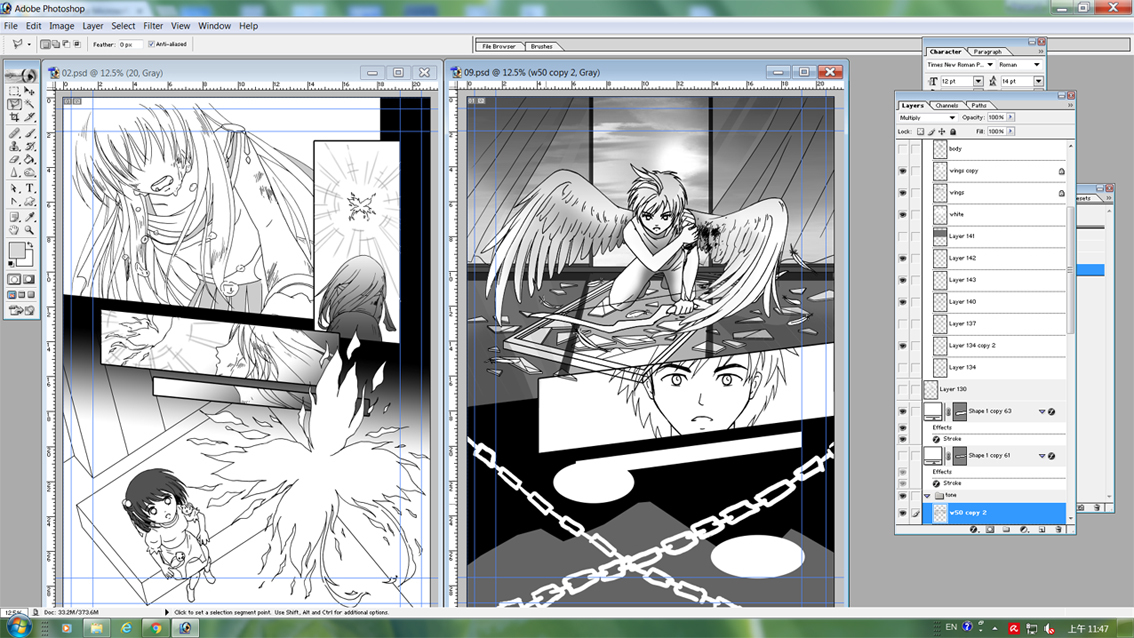The height and width of the screenshot is (638, 1134).
Task: Open the Windows Start menu
Action: point(18,627)
